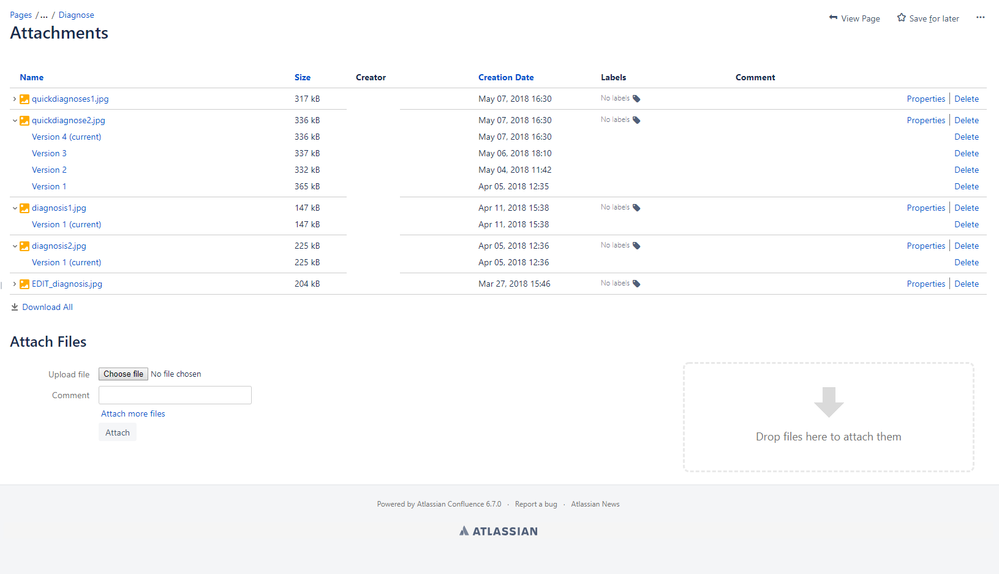Open Atlassian News footer link

(x=595, y=504)
